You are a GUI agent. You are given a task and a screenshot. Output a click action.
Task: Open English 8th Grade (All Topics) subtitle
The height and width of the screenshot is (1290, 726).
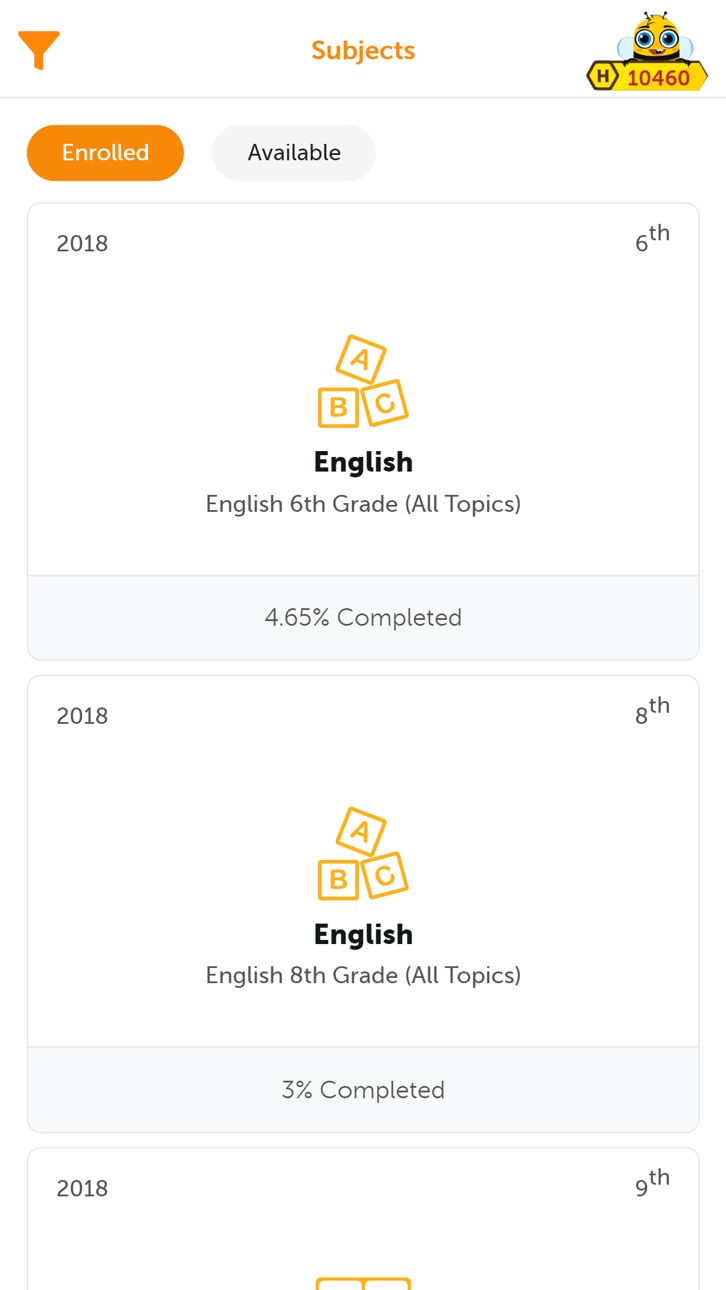coord(363,975)
